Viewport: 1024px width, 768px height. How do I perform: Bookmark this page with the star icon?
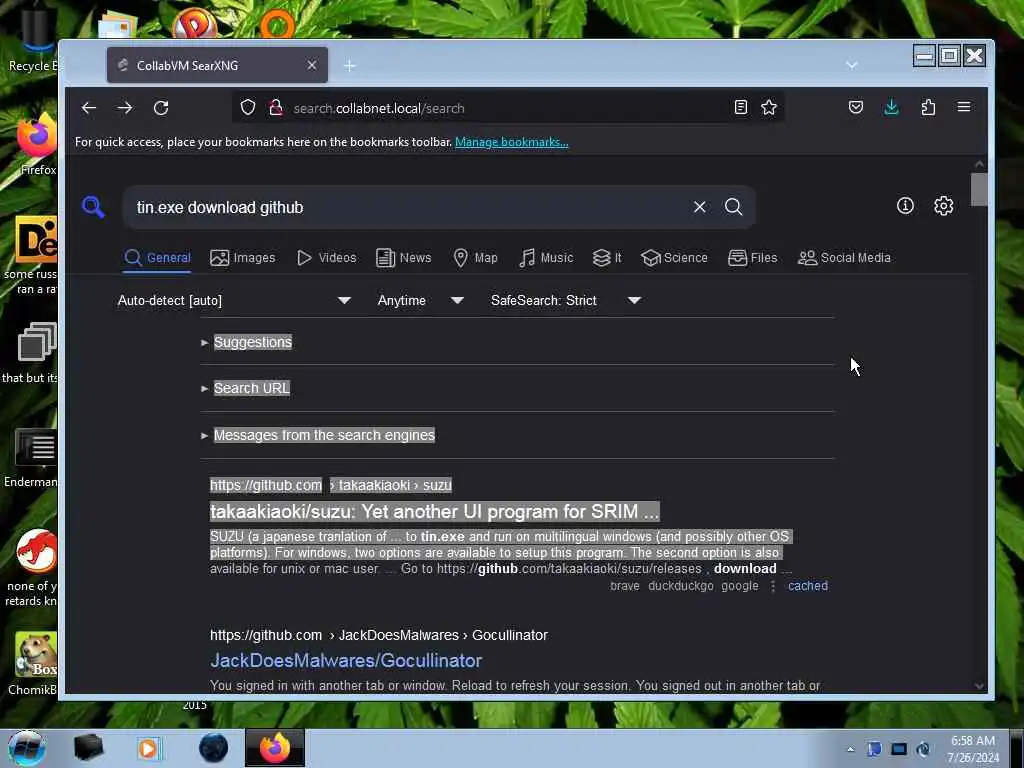769,108
